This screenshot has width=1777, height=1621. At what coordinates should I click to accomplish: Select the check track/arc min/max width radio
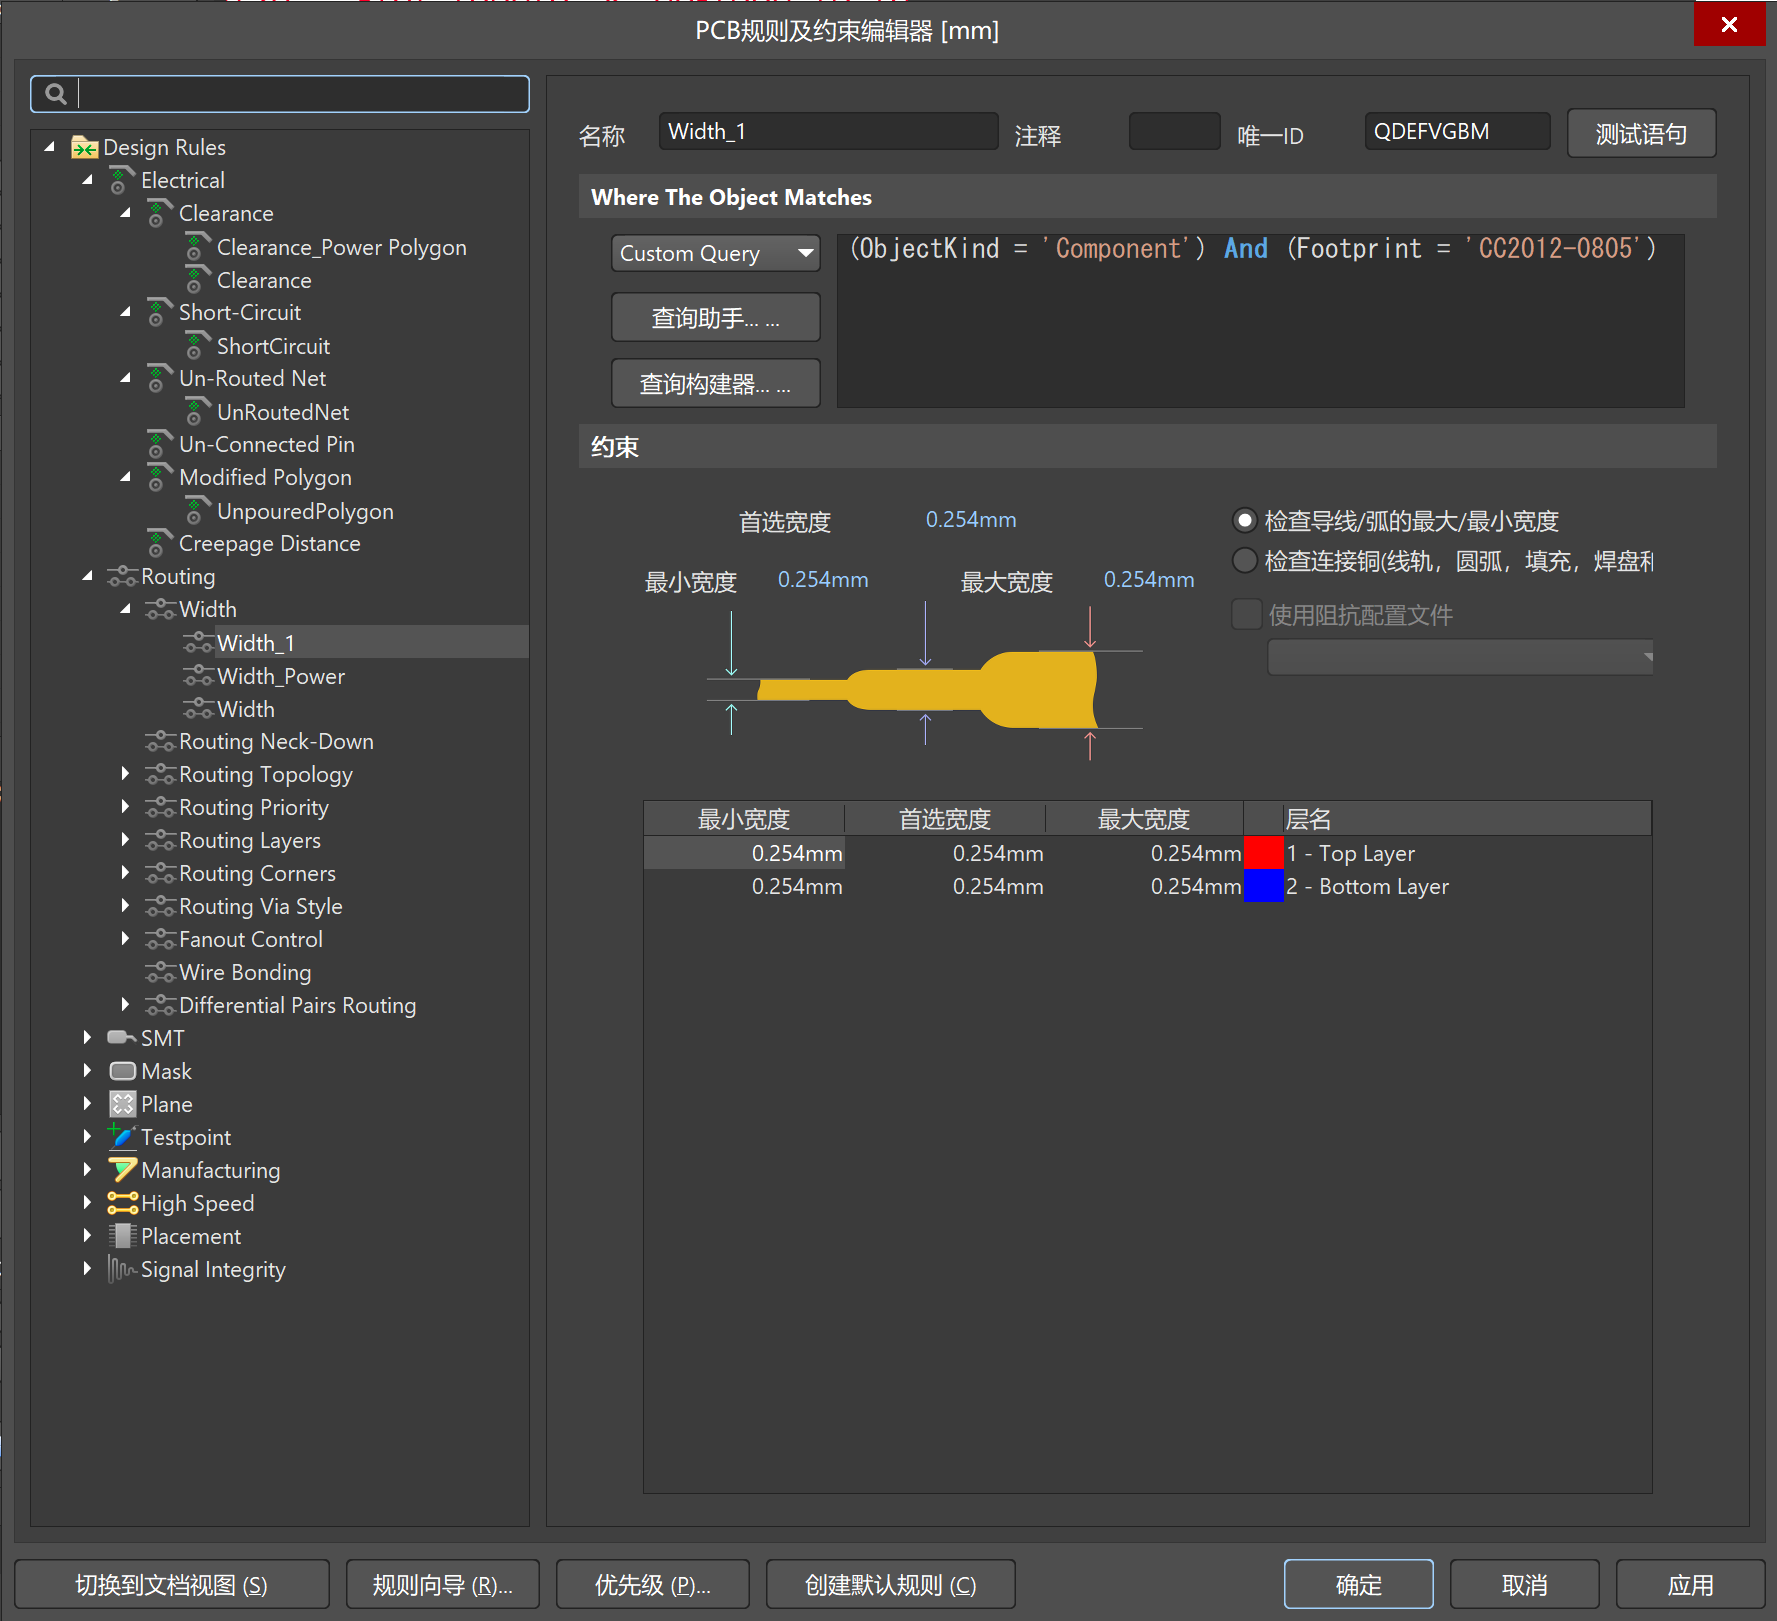1244,521
